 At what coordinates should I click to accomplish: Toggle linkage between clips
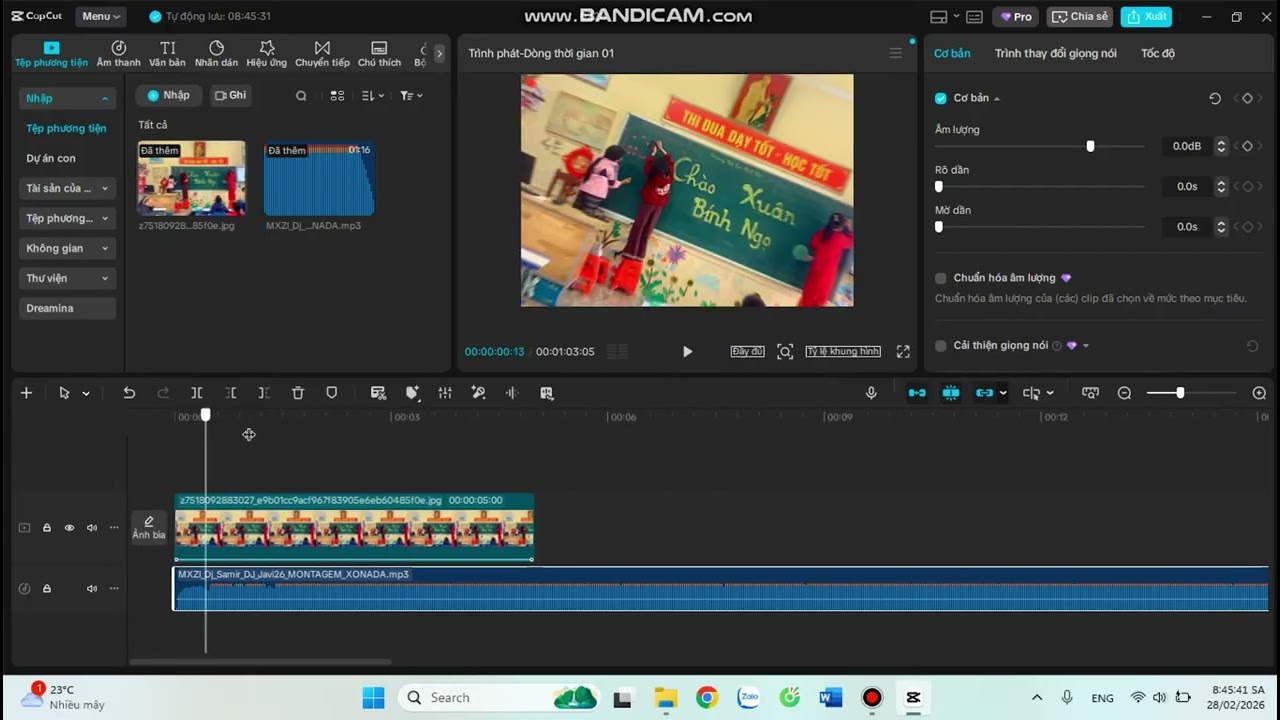[985, 393]
